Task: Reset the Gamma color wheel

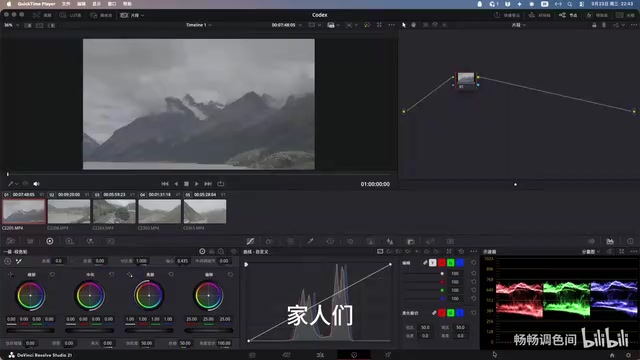Action: click(x=111, y=275)
